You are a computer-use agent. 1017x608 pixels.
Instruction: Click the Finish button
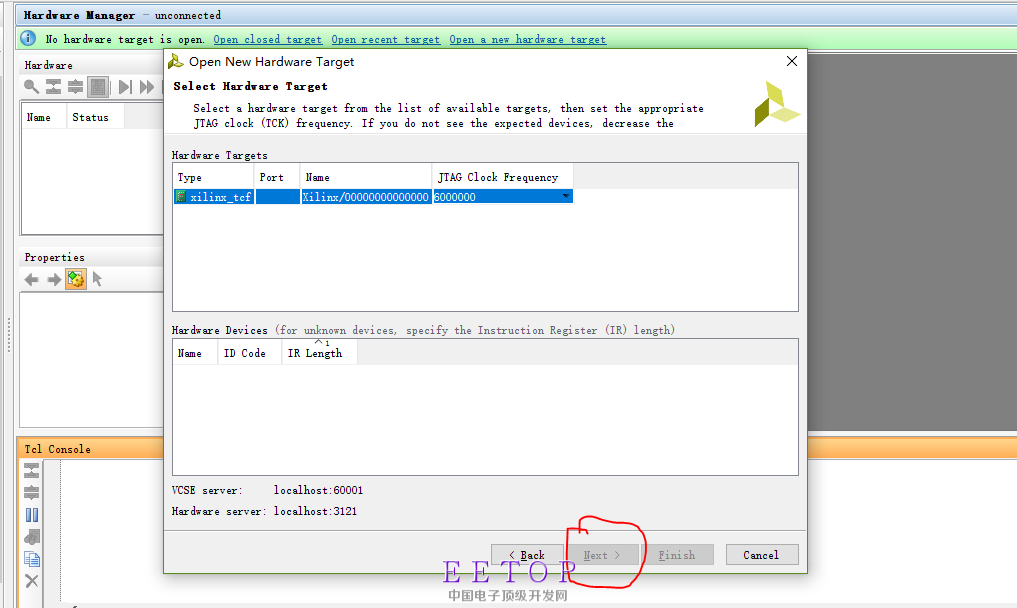tap(677, 555)
